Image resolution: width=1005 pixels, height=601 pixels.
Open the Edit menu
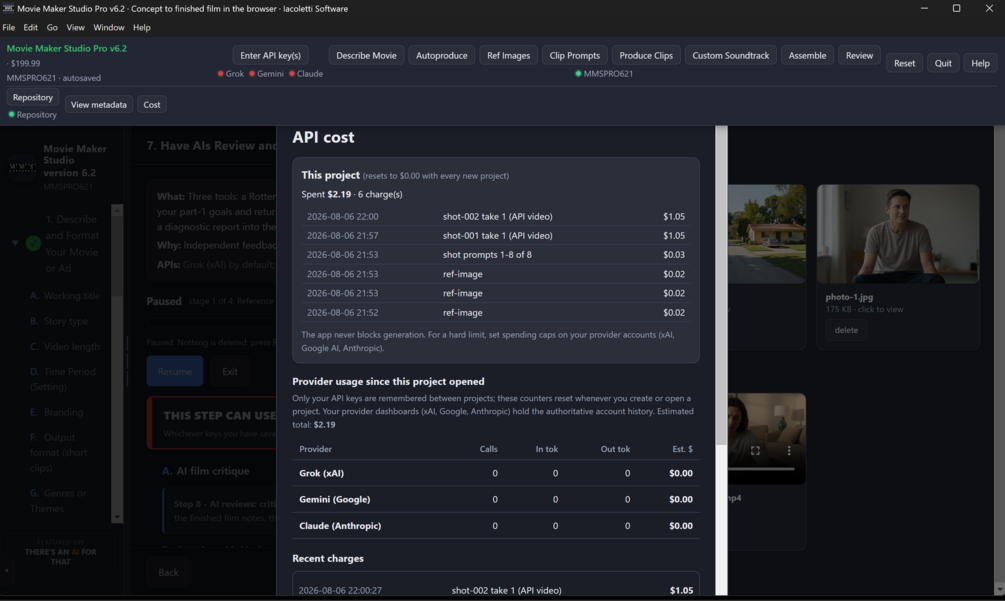[31, 28]
